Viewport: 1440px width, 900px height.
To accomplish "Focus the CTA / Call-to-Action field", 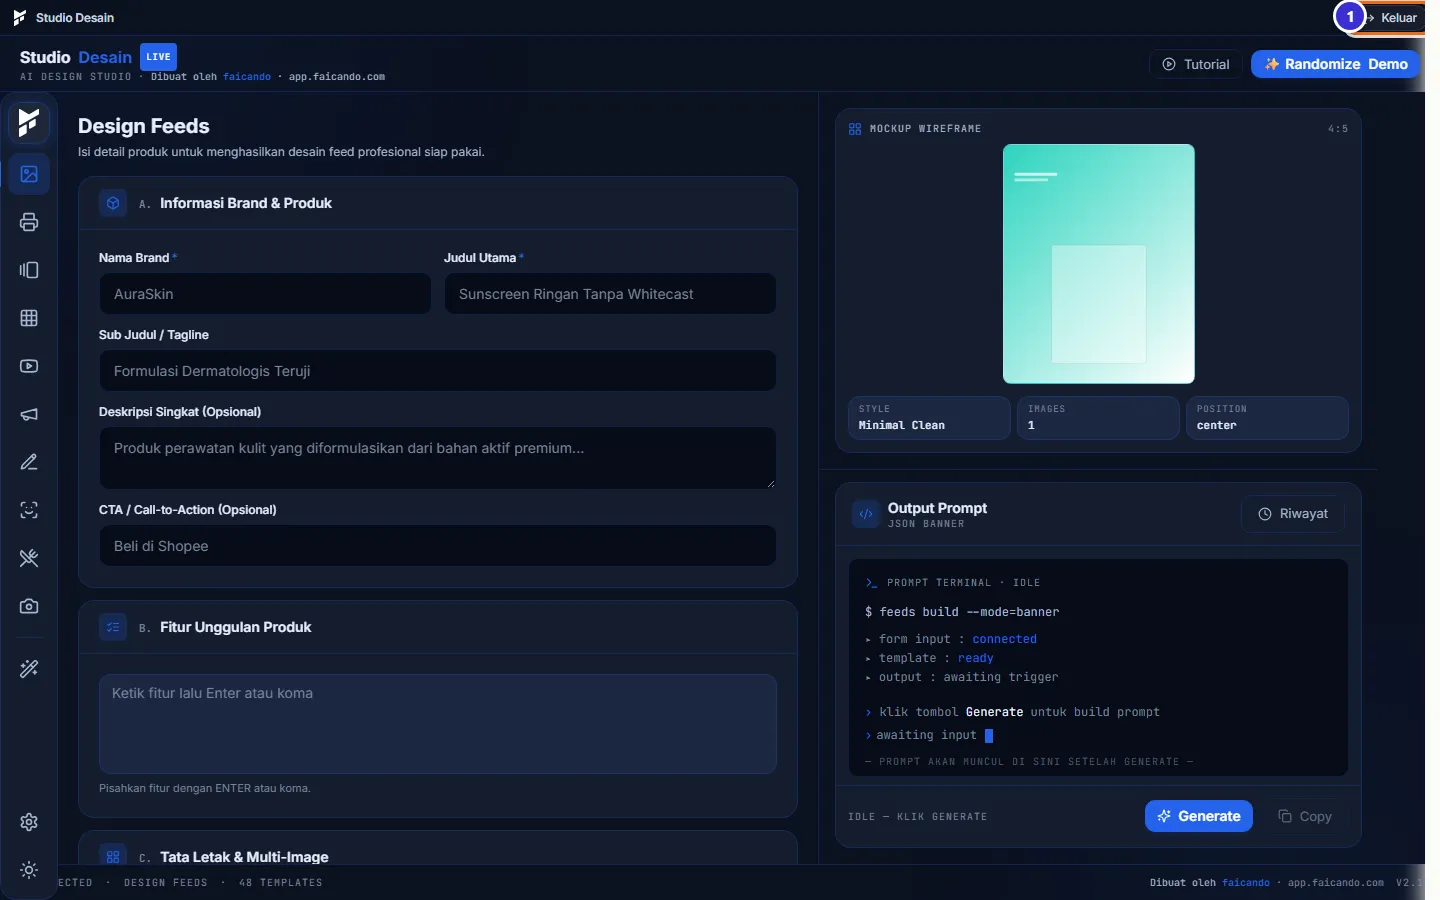I will [x=437, y=546].
